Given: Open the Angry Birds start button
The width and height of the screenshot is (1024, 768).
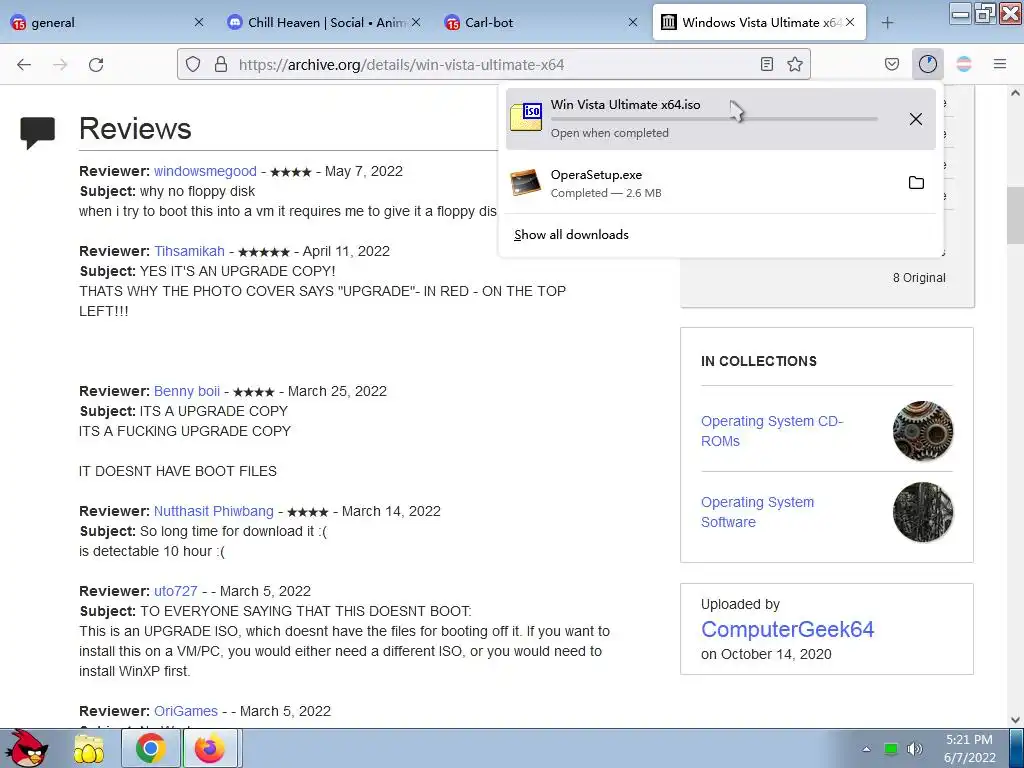Looking at the screenshot, I should (x=25, y=748).
